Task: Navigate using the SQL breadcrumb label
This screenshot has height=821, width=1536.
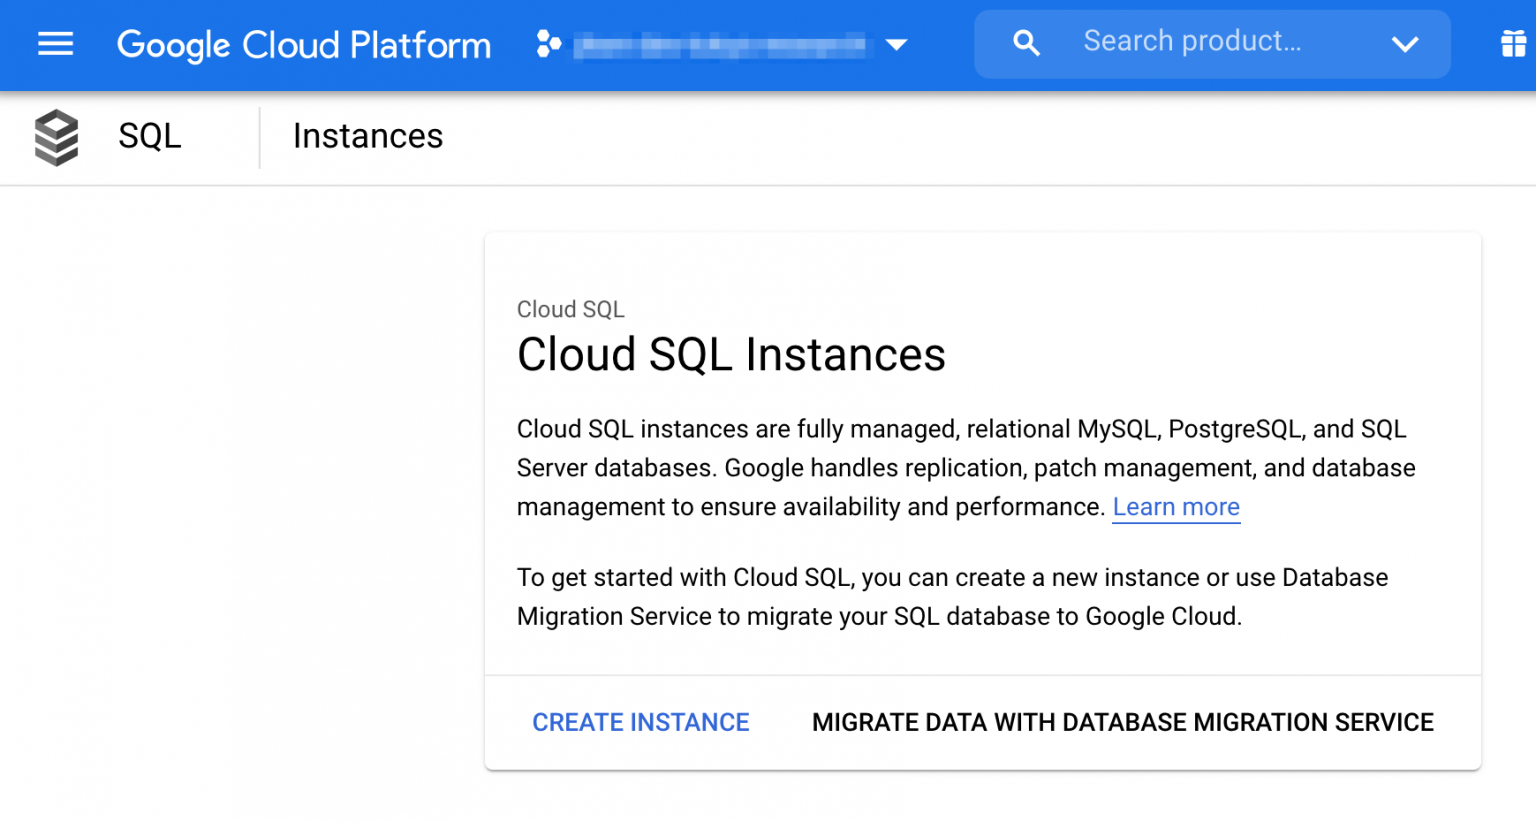Action: [149, 136]
